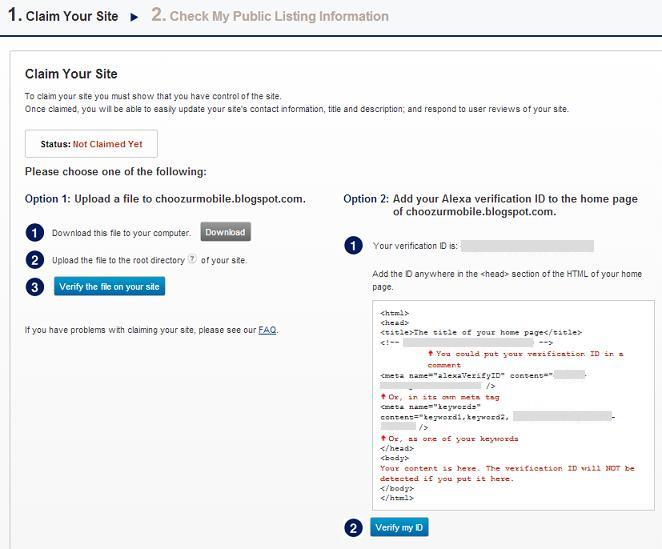Select the Claim Your Site step tab
Image resolution: width=662 pixels, height=549 pixels.
(x=64, y=16)
